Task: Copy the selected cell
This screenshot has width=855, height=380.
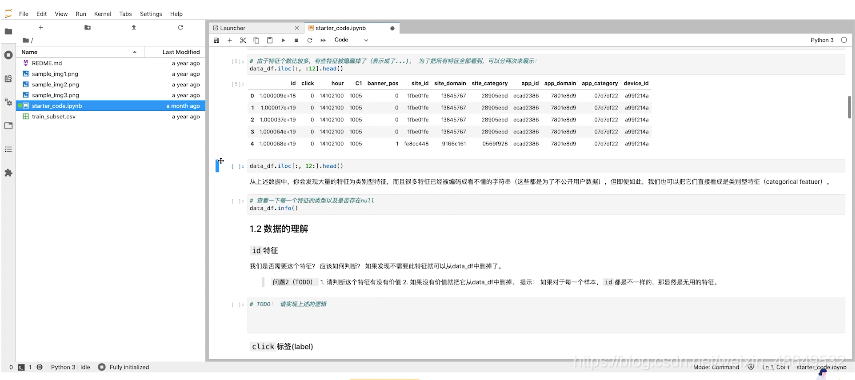Action: click(256, 40)
